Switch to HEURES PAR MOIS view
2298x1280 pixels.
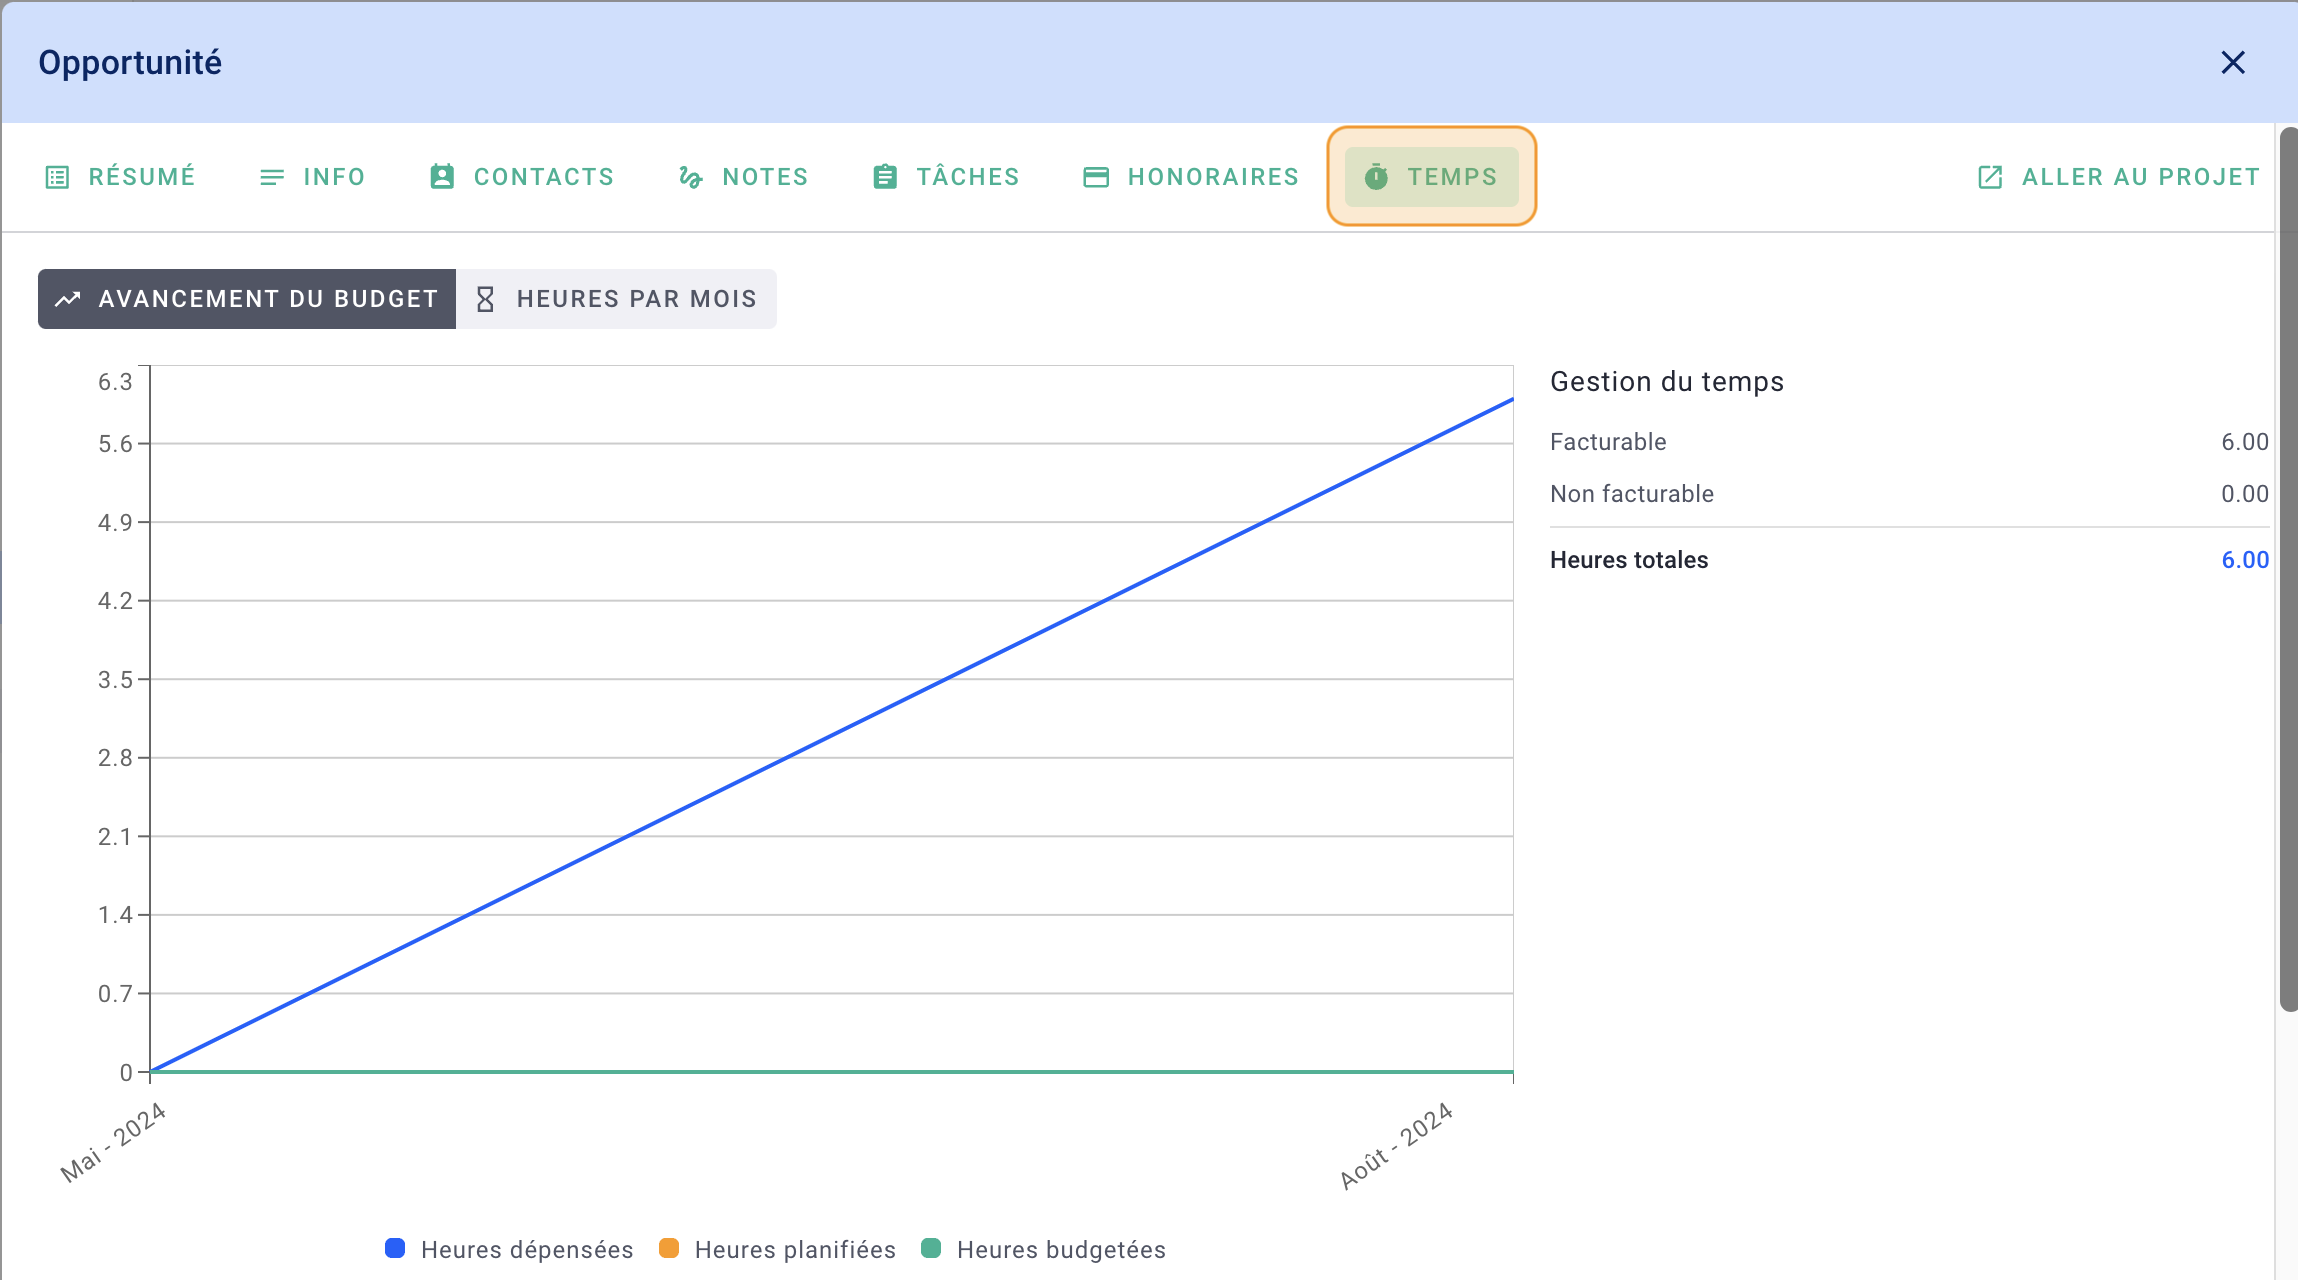click(x=616, y=299)
